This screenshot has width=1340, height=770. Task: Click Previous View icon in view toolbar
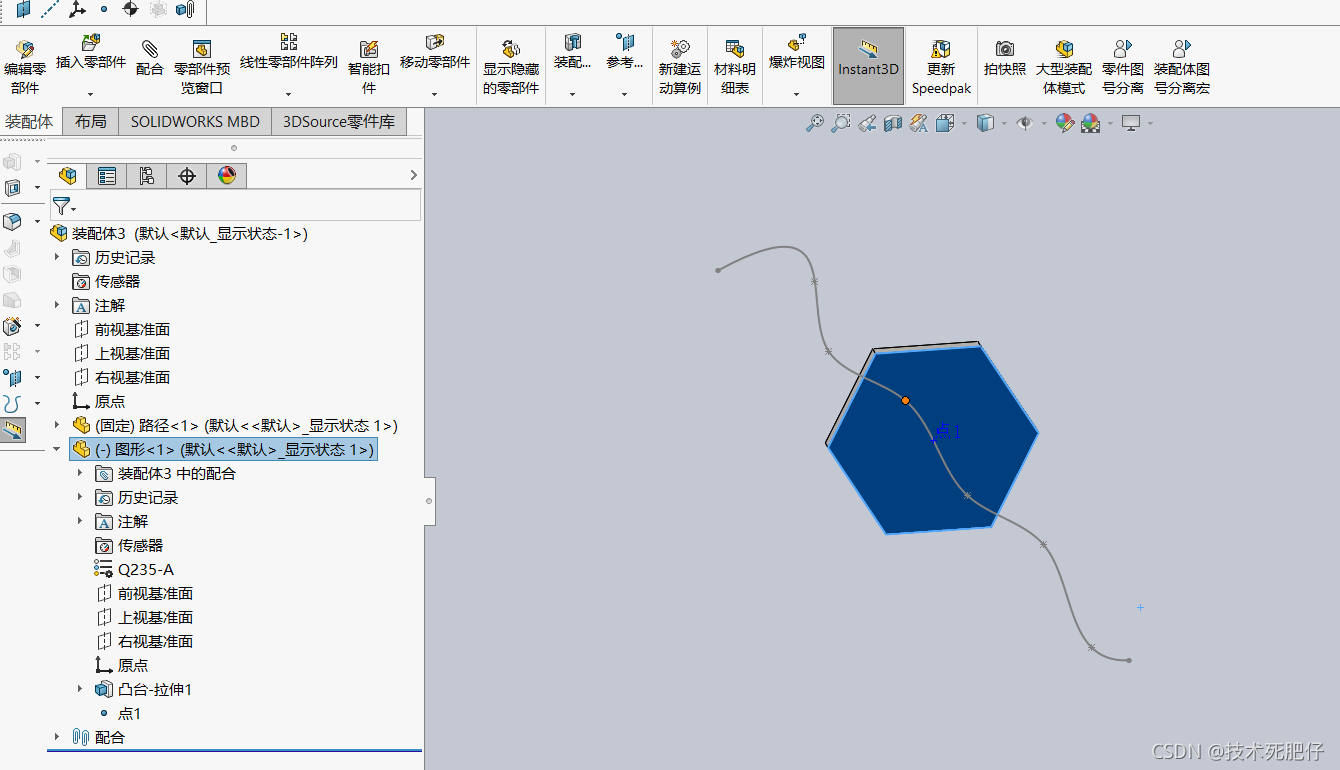tap(867, 123)
